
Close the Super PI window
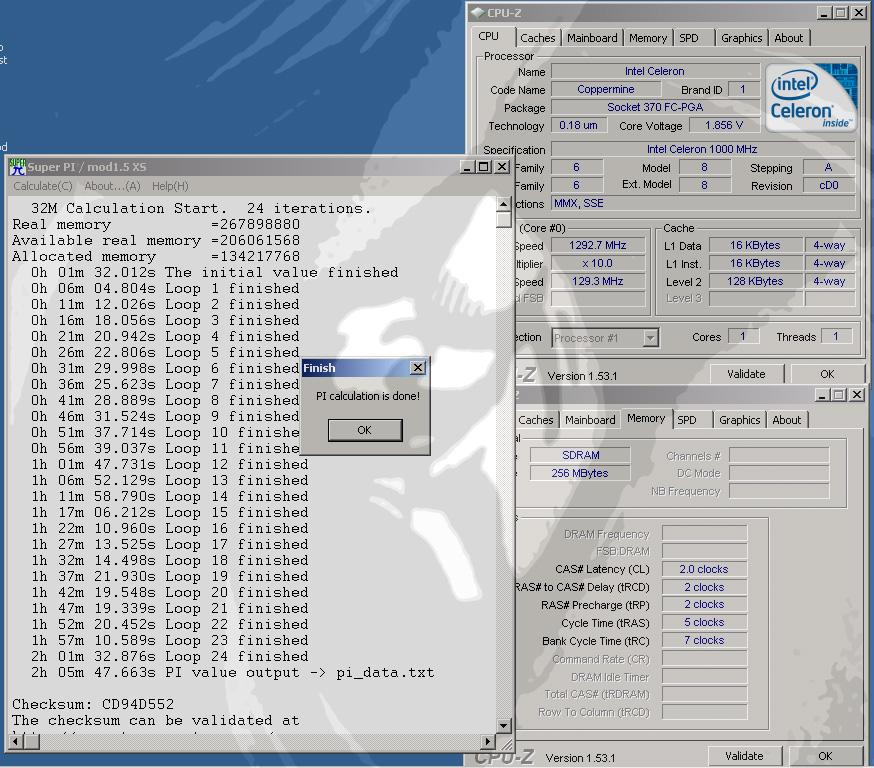(502, 167)
